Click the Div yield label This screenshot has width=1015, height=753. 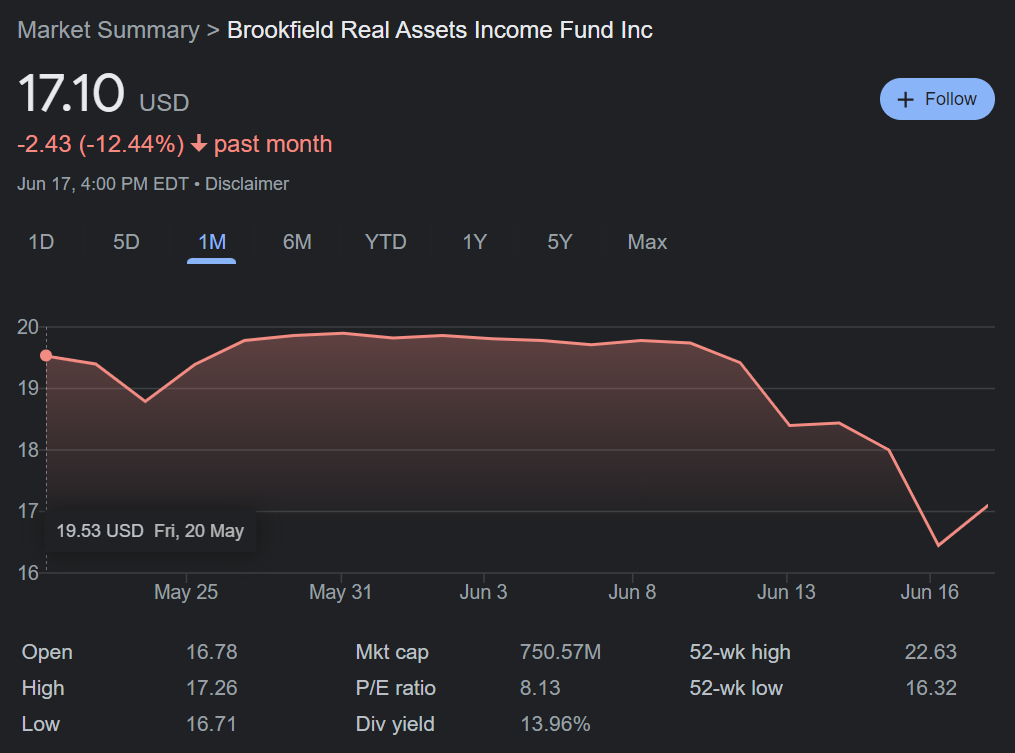pyautogui.click(x=395, y=724)
